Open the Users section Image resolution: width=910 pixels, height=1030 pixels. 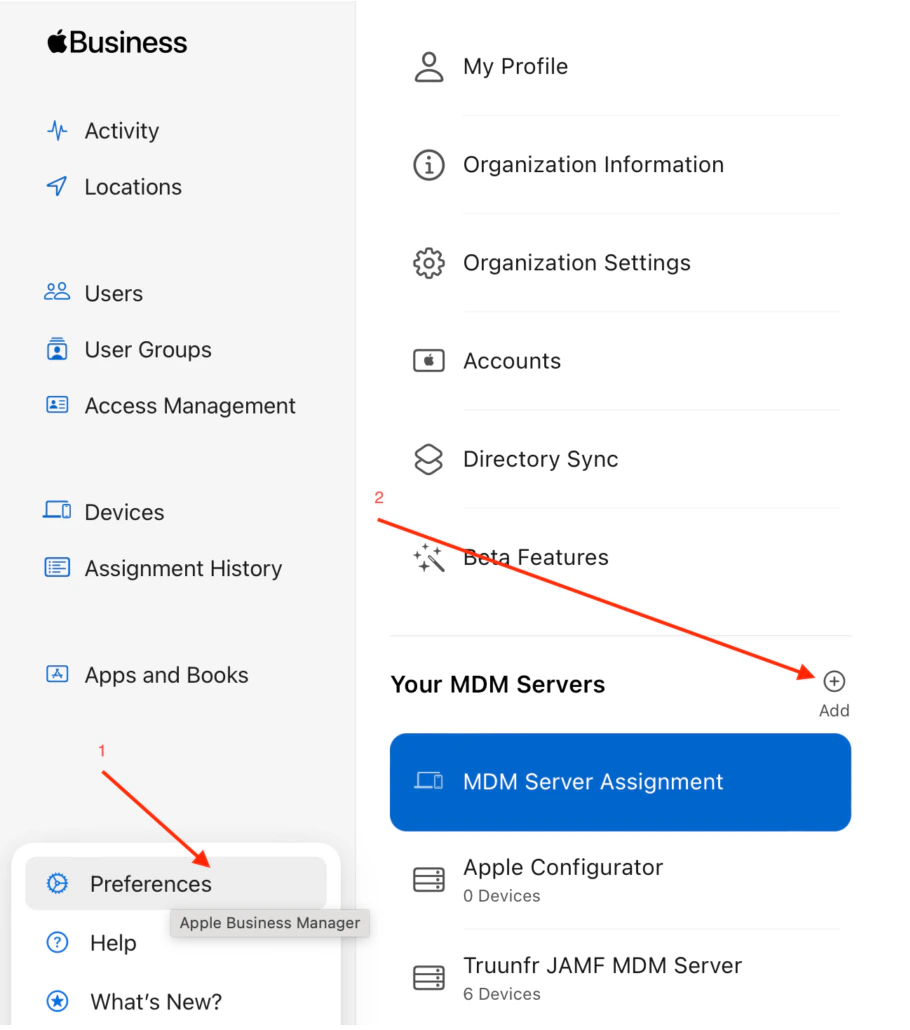(114, 294)
